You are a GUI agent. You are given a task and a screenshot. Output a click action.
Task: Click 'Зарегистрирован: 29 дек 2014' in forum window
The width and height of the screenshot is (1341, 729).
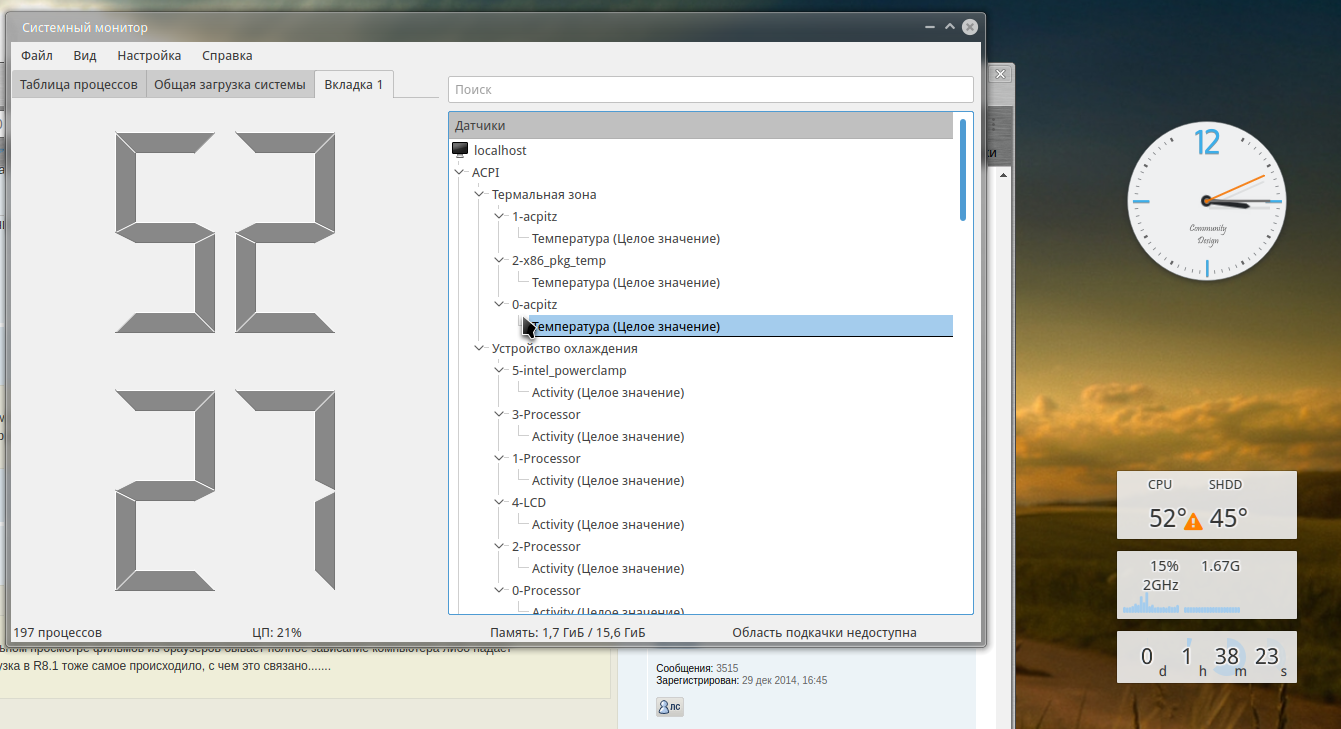click(741, 680)
